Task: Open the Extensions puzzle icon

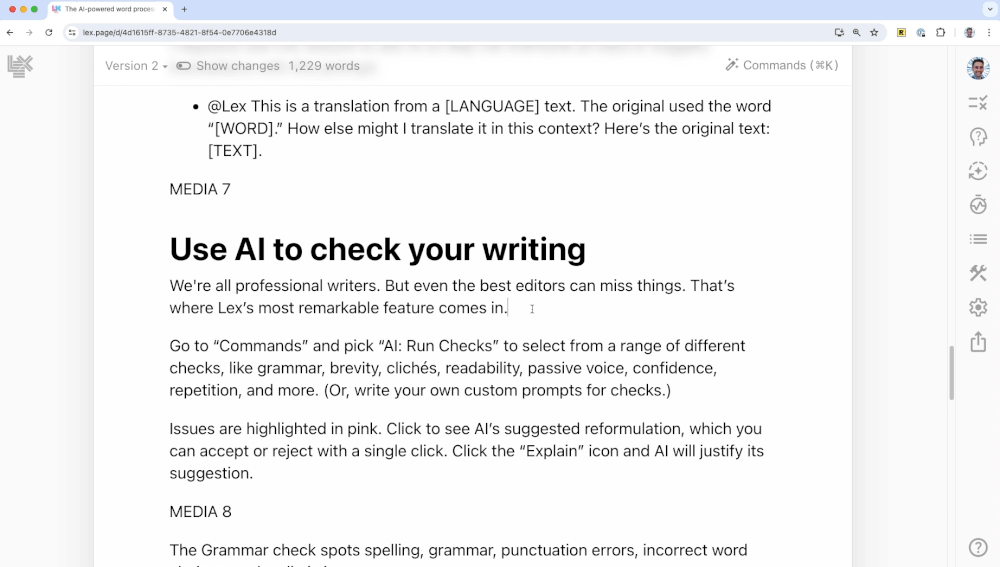Action: [x=941, y=33]
